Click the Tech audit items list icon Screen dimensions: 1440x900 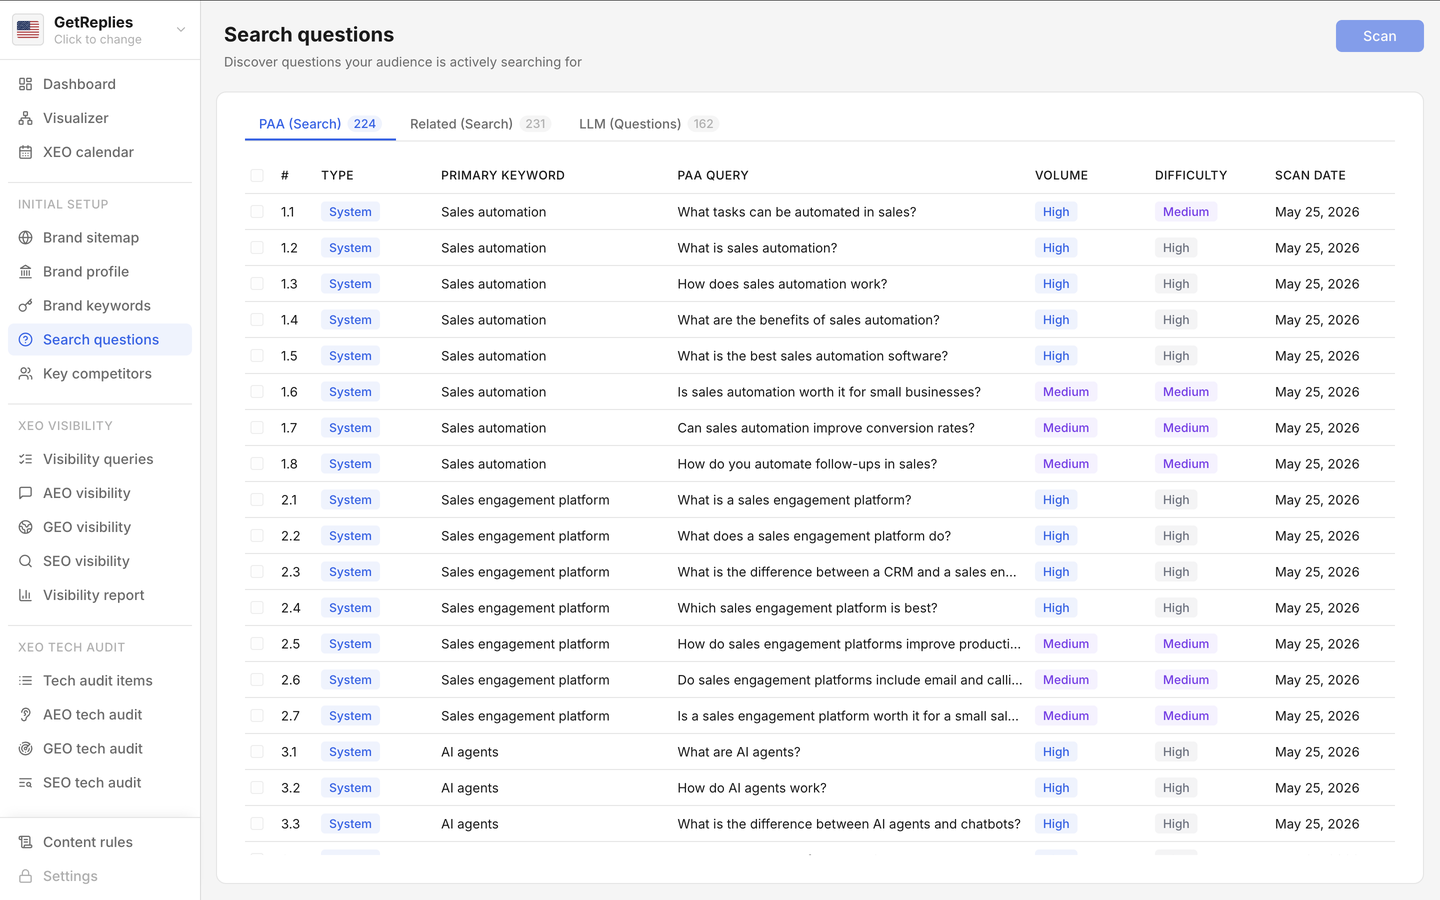tap(26, 681)
